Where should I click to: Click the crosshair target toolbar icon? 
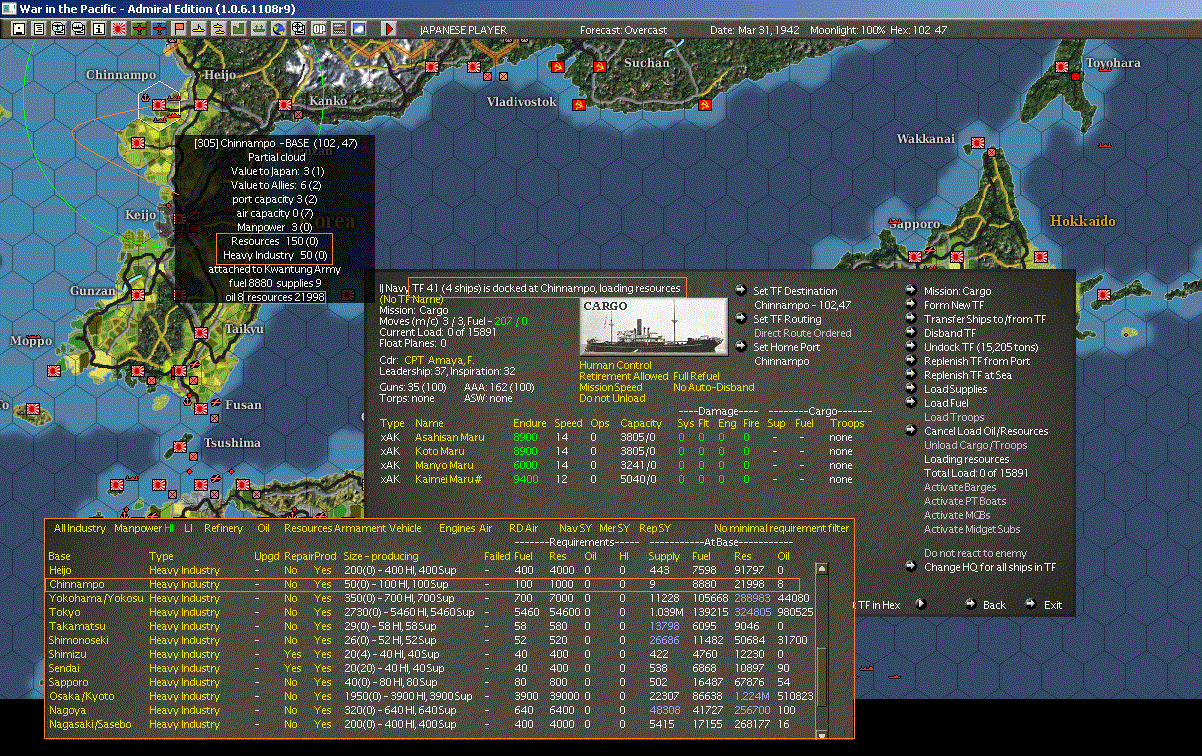pyautogui.click(x=299, y=29)
